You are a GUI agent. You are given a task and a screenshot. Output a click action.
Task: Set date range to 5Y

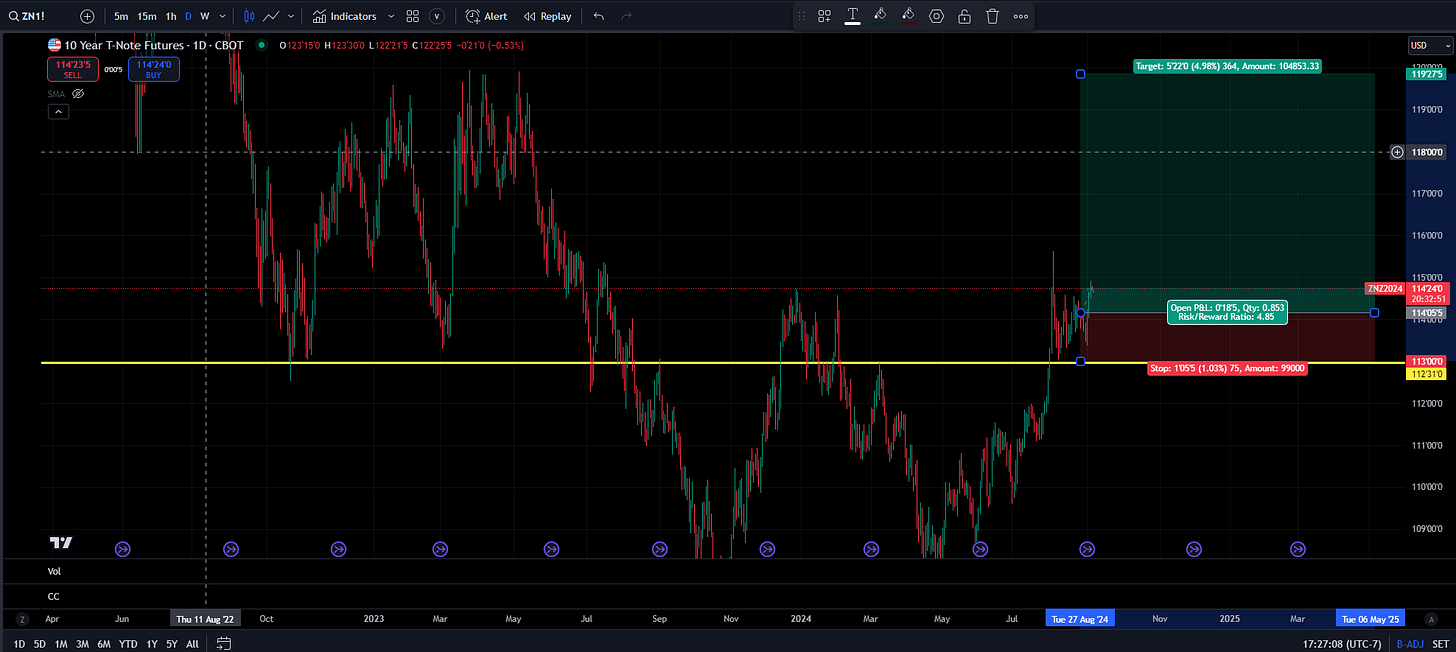172,643
